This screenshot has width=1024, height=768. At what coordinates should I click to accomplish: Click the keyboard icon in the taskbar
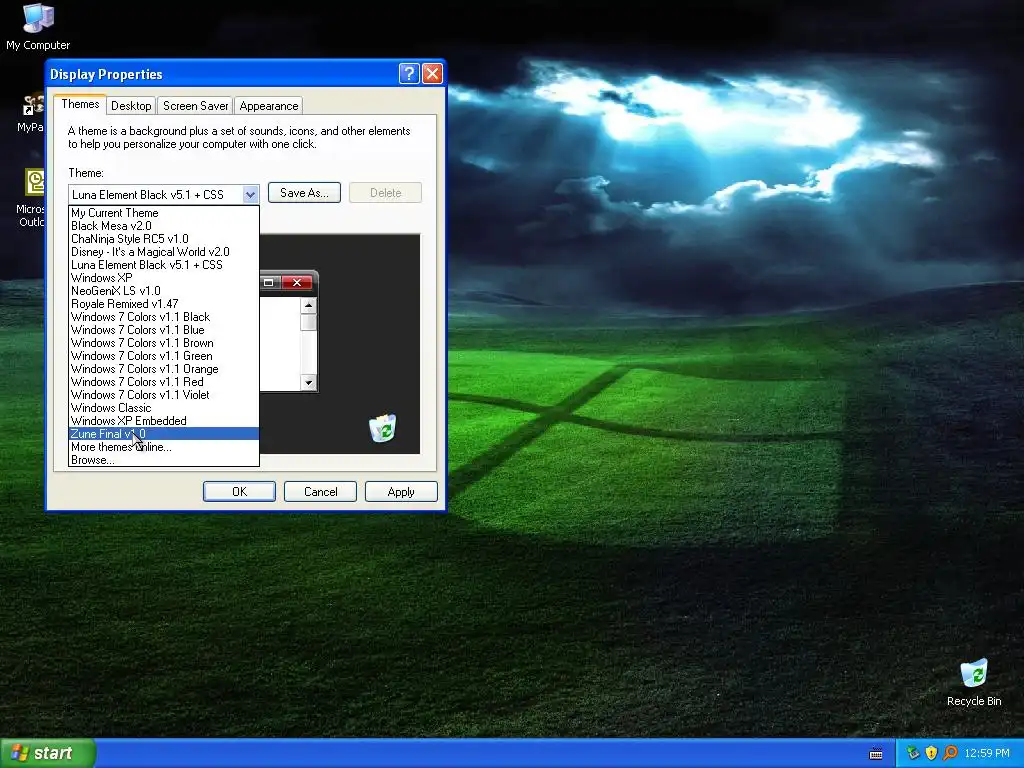pyautogui.click(x=876, y=754)
